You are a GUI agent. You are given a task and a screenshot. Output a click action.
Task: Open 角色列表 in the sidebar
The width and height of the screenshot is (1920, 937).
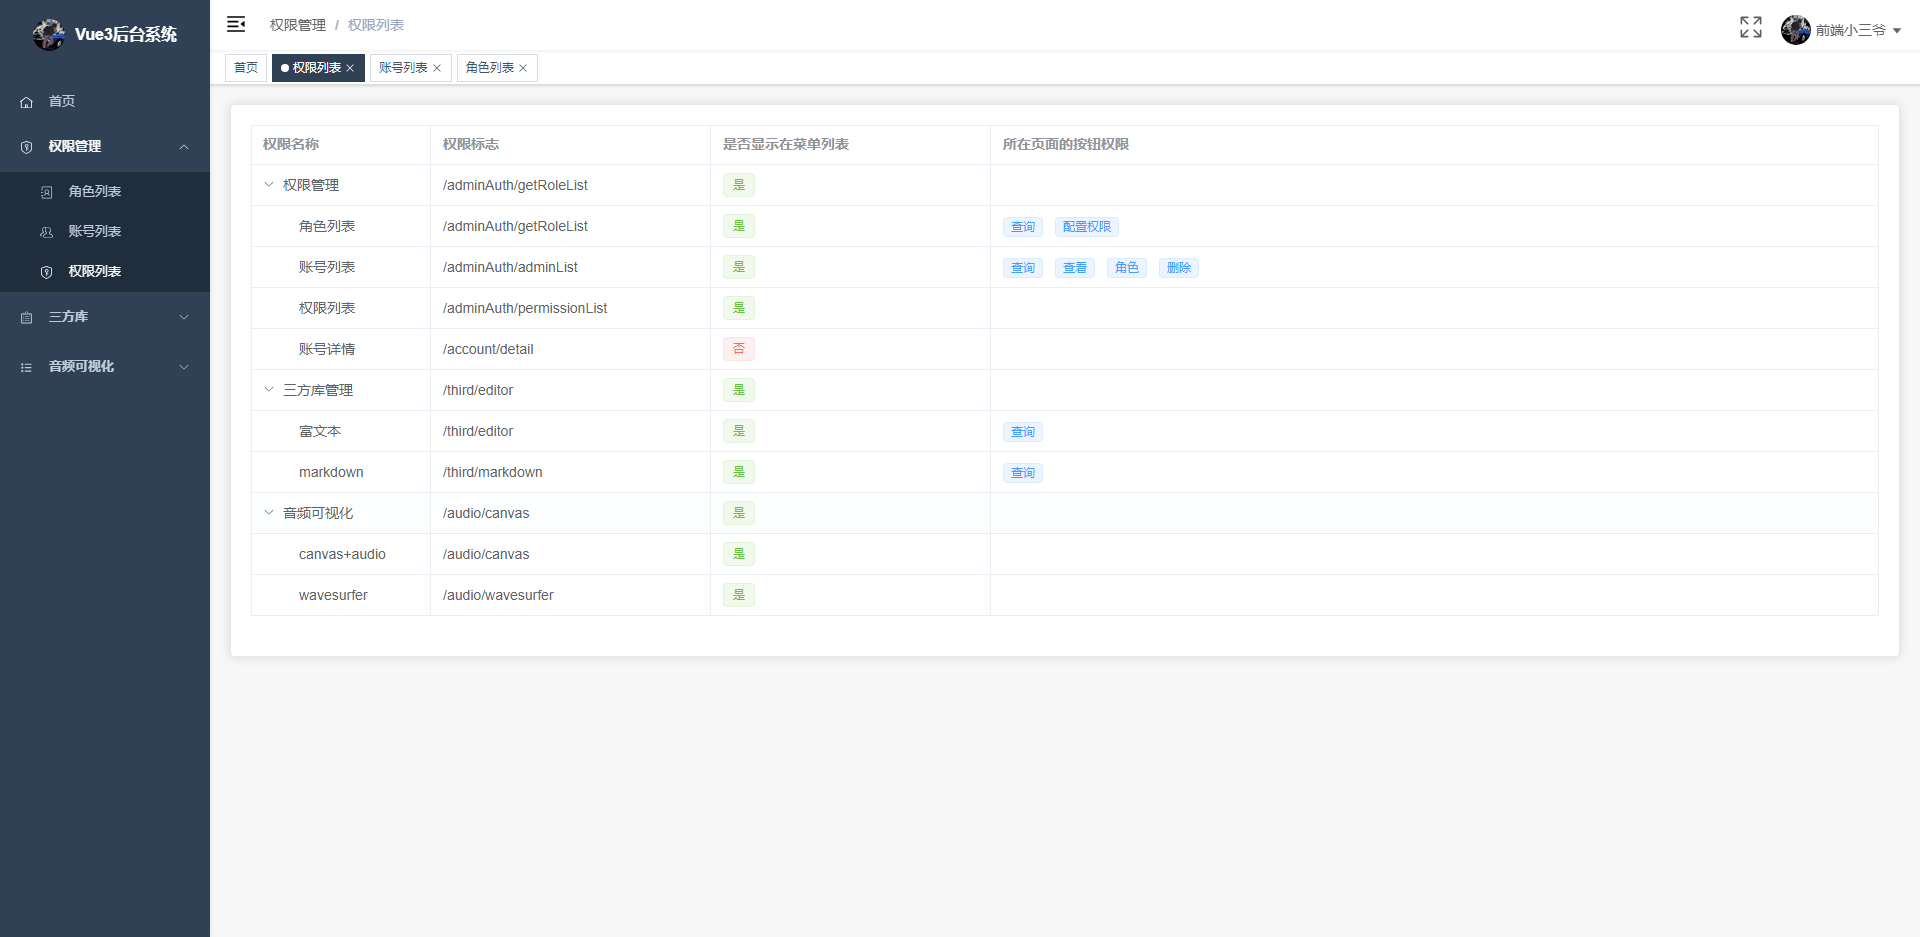tap(105, 191)
